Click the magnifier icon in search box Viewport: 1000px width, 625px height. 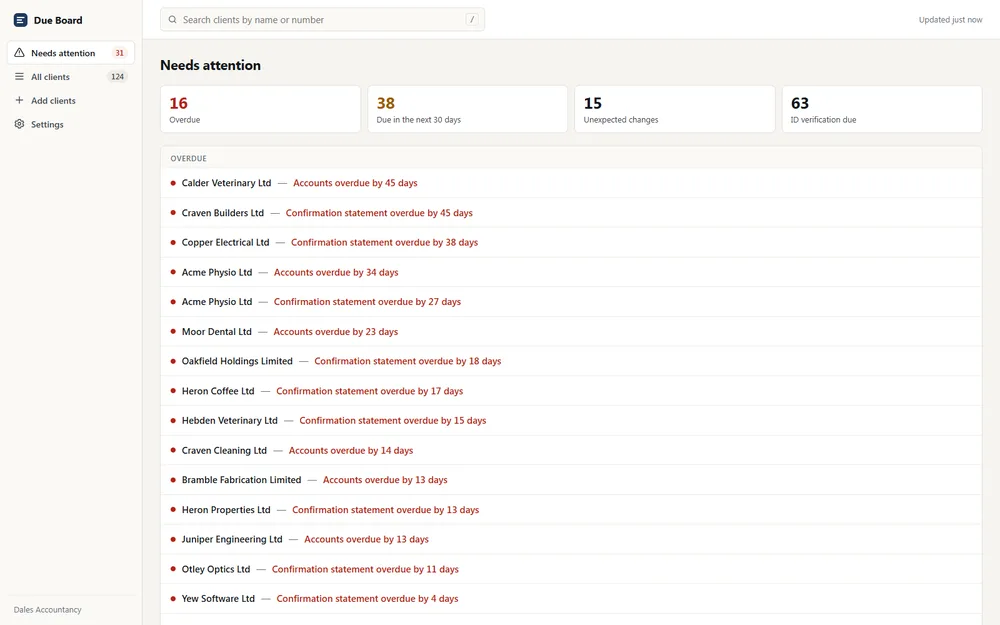172,20
